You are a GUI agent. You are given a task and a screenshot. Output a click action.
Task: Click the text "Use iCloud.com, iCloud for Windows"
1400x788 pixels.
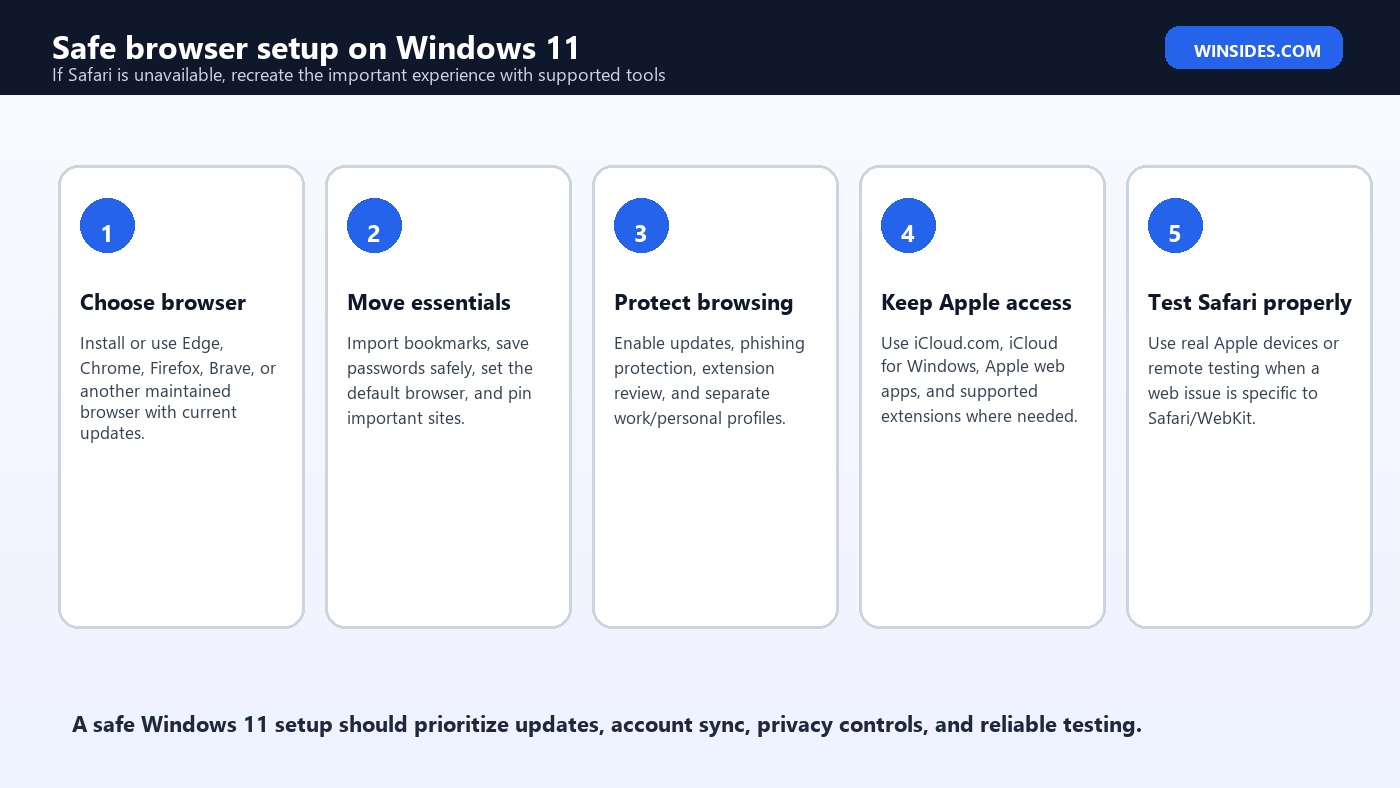[x=979, y=379]
